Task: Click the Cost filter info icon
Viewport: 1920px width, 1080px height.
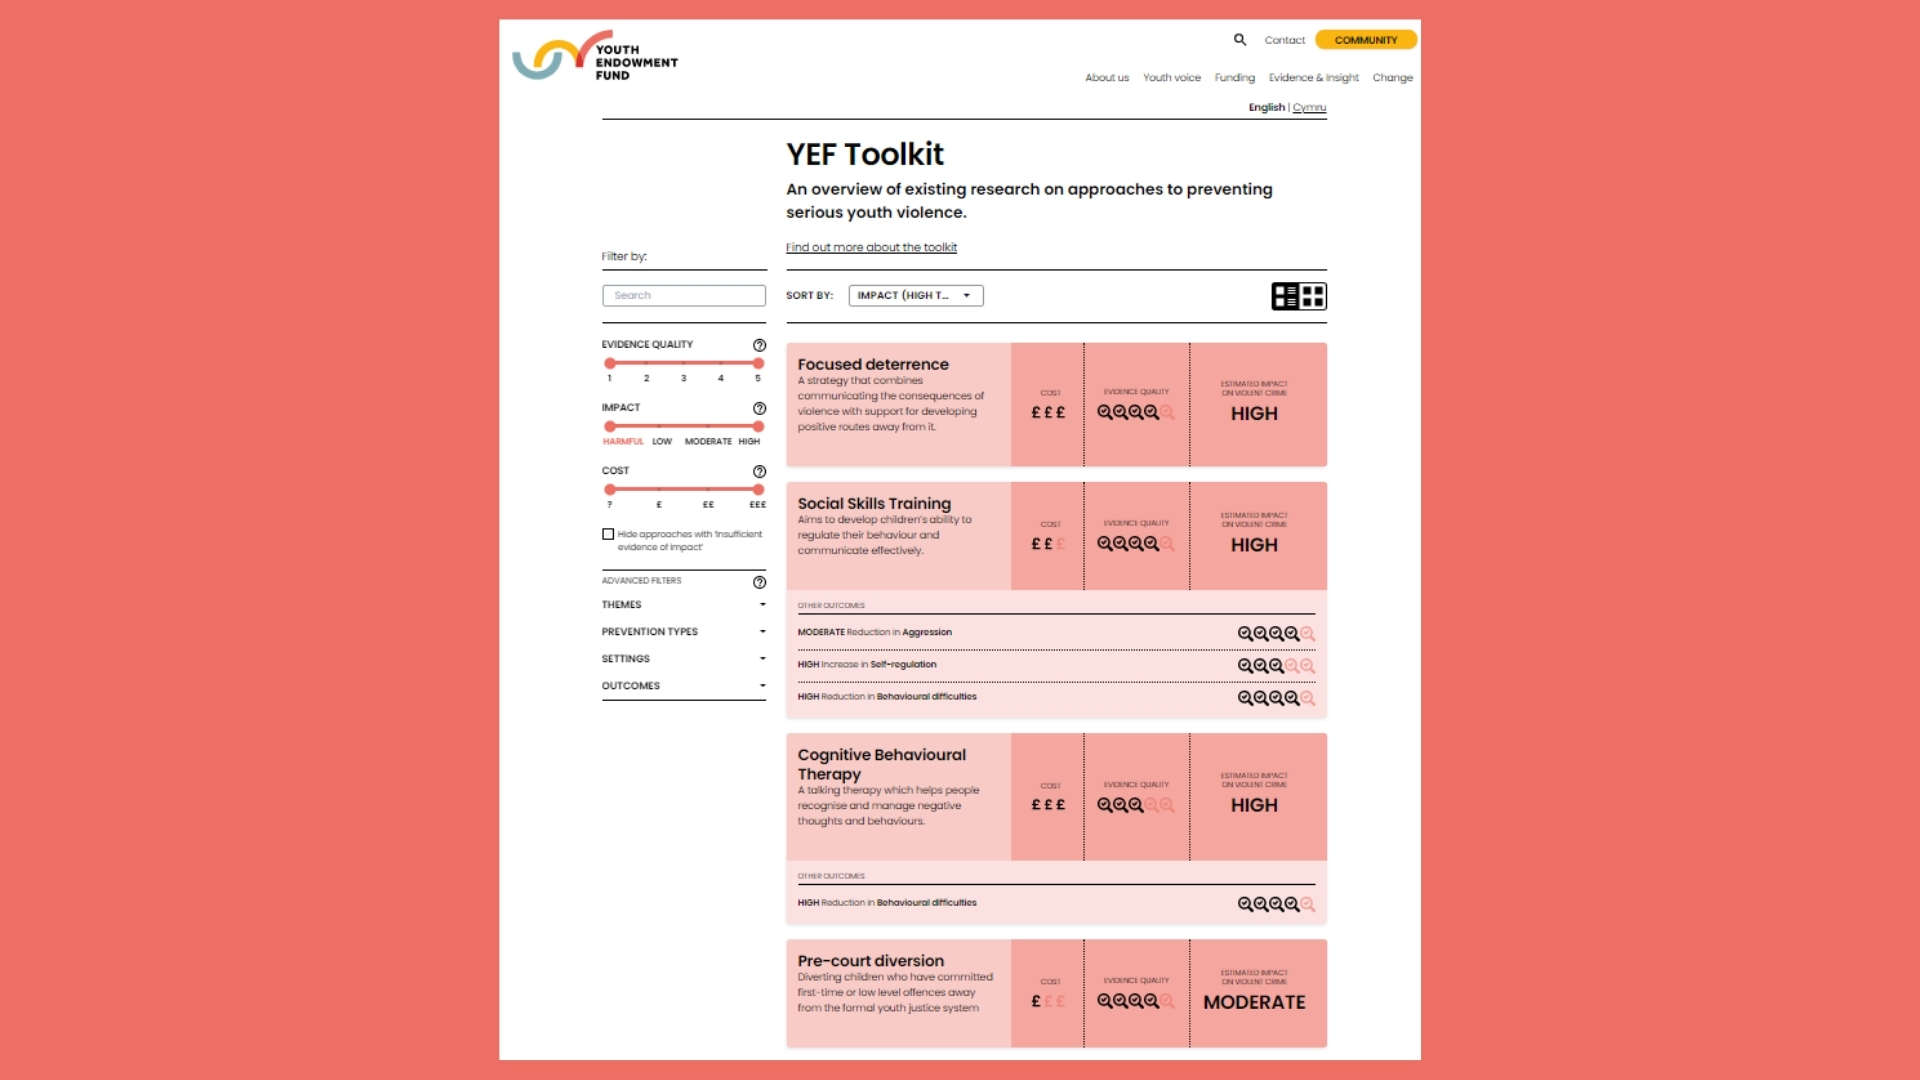Action: 760,471
